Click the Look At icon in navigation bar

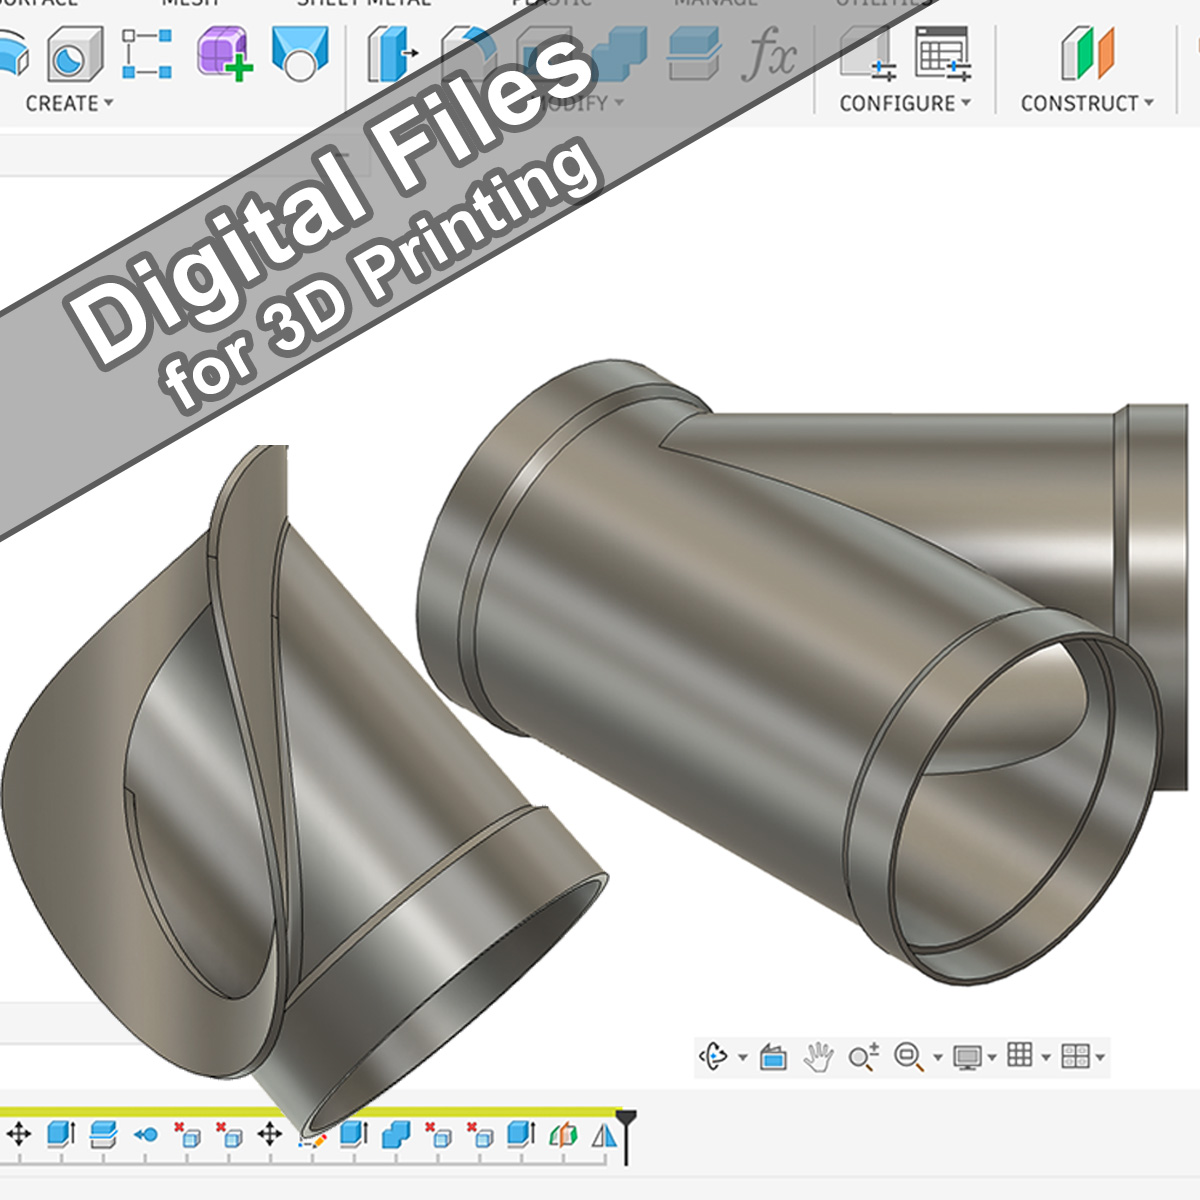click(x=773, y=1057)
